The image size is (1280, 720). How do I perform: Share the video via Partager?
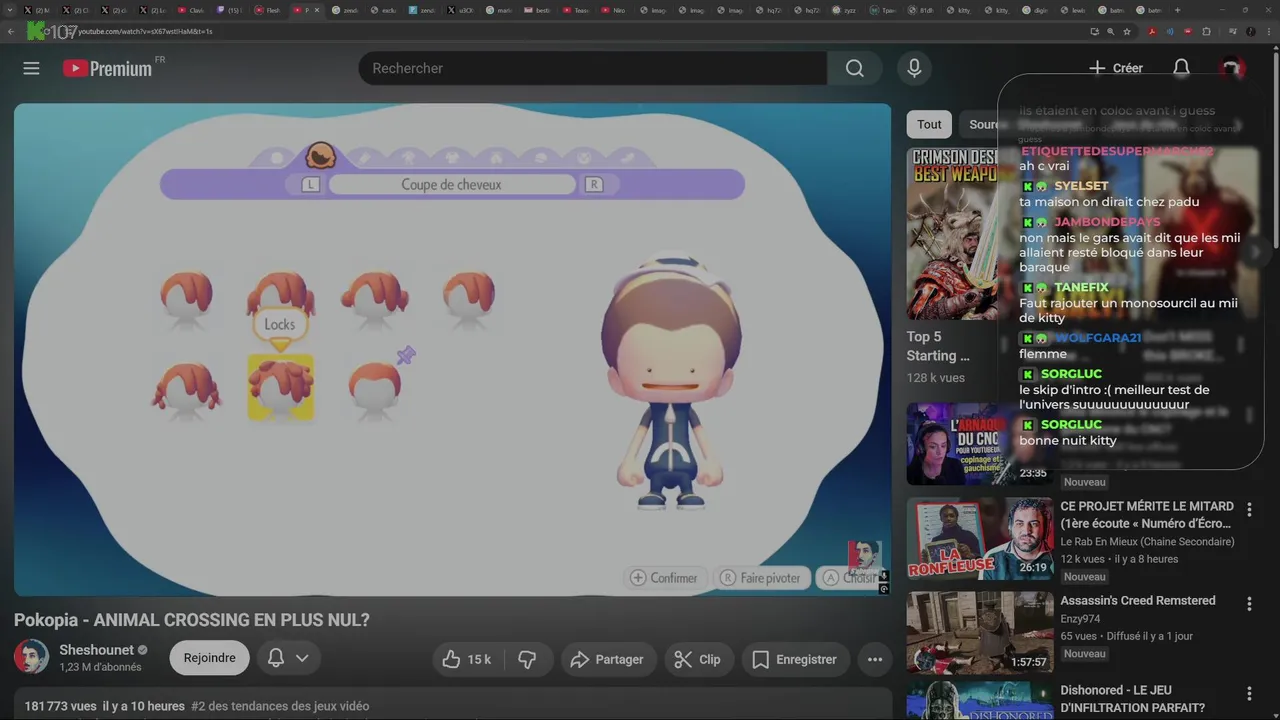coord(606,659)
